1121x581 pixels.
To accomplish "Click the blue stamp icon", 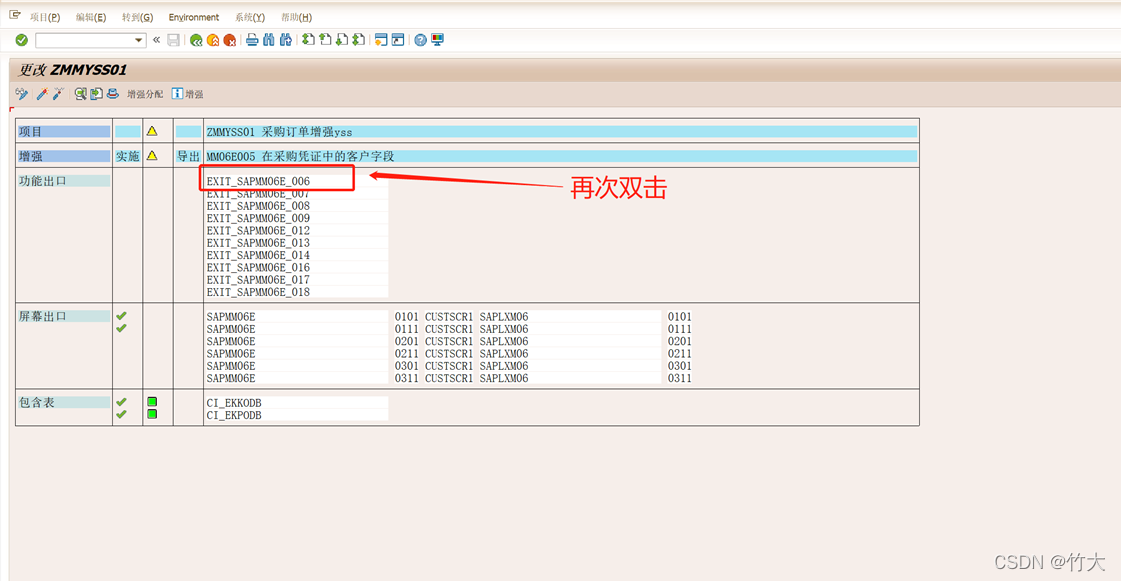I will click(x=113, y=94).
